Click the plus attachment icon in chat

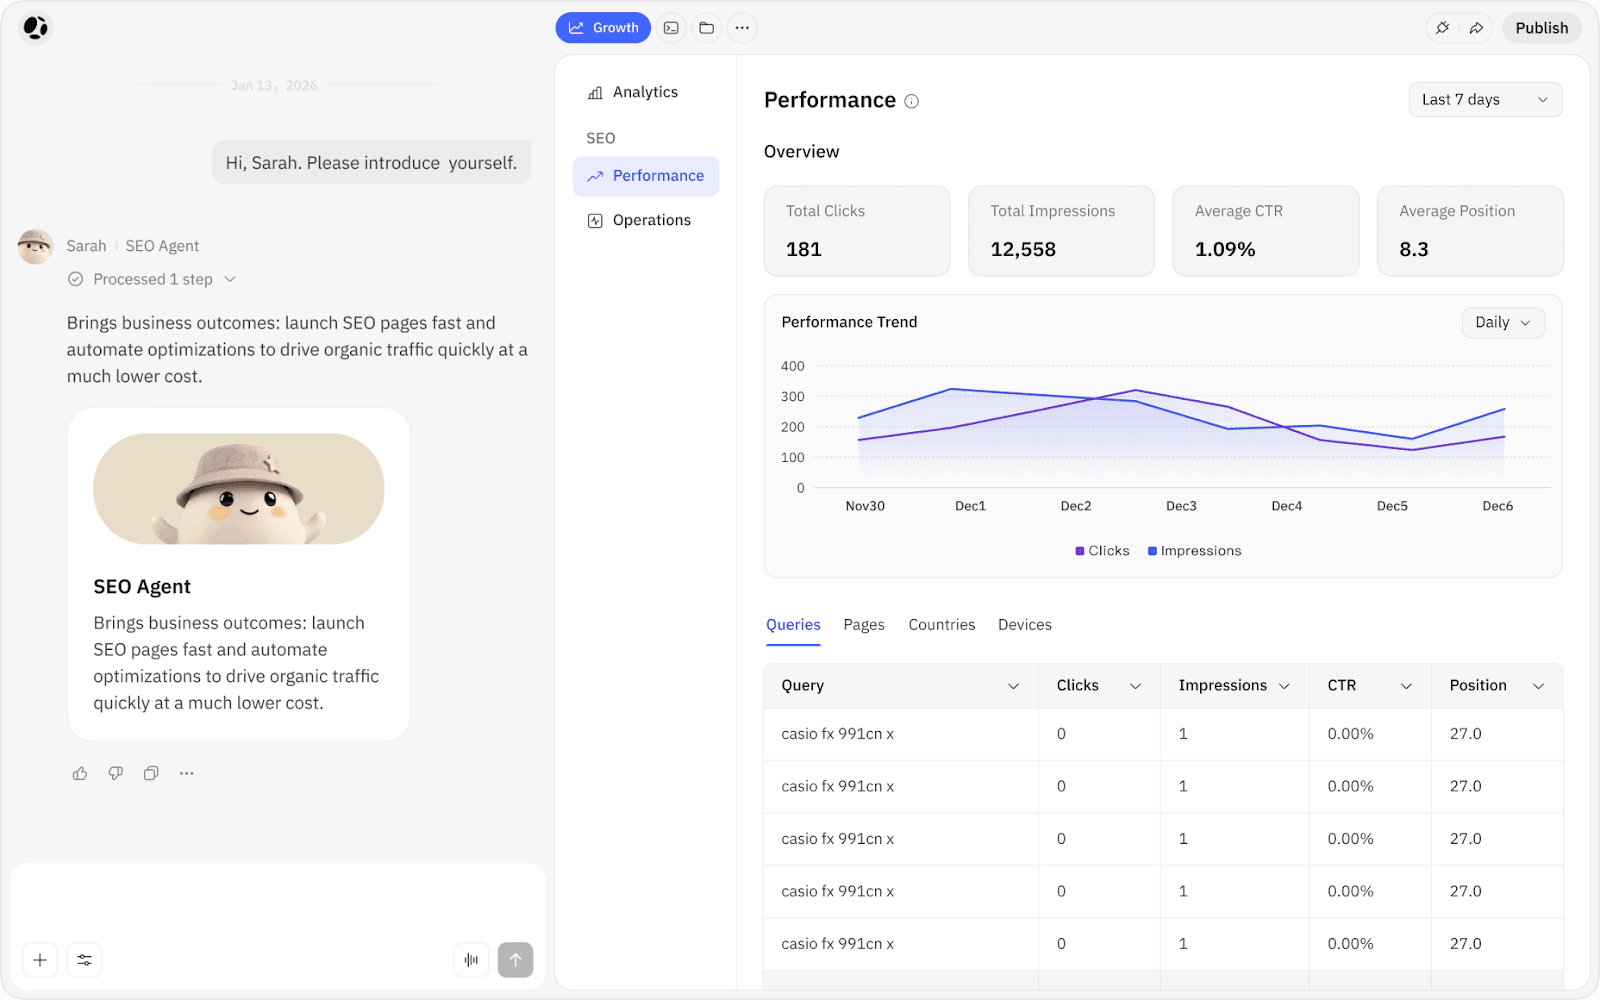[x=40, y=960]
